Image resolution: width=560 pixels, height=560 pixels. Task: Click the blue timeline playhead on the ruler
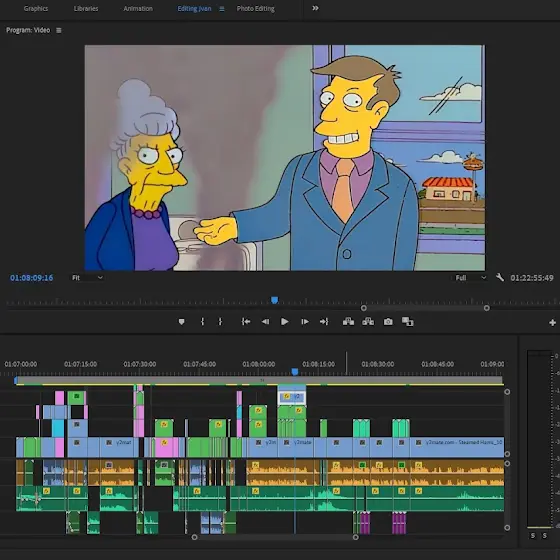point(295,372)
